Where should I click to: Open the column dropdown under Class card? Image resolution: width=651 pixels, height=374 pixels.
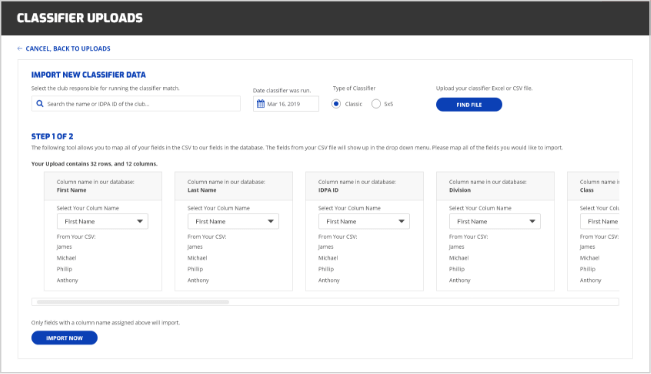click(x=600, y=221)
